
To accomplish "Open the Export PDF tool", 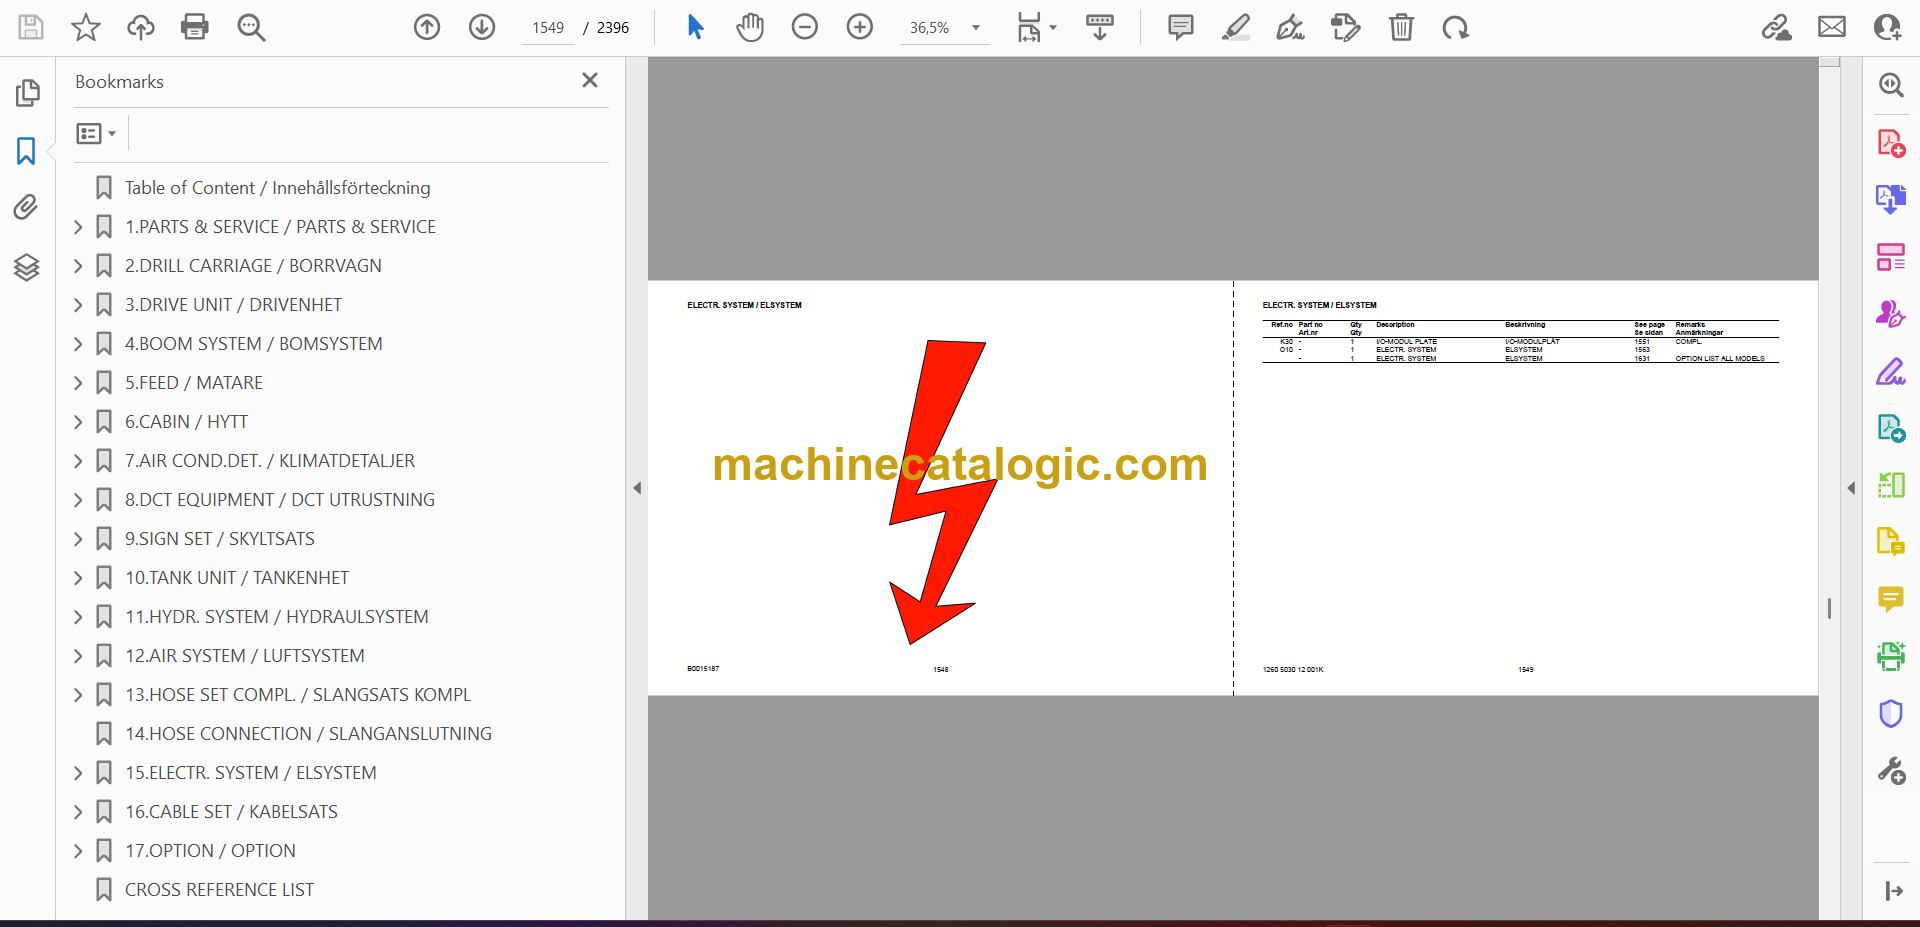I will (x=1891, y=200).
